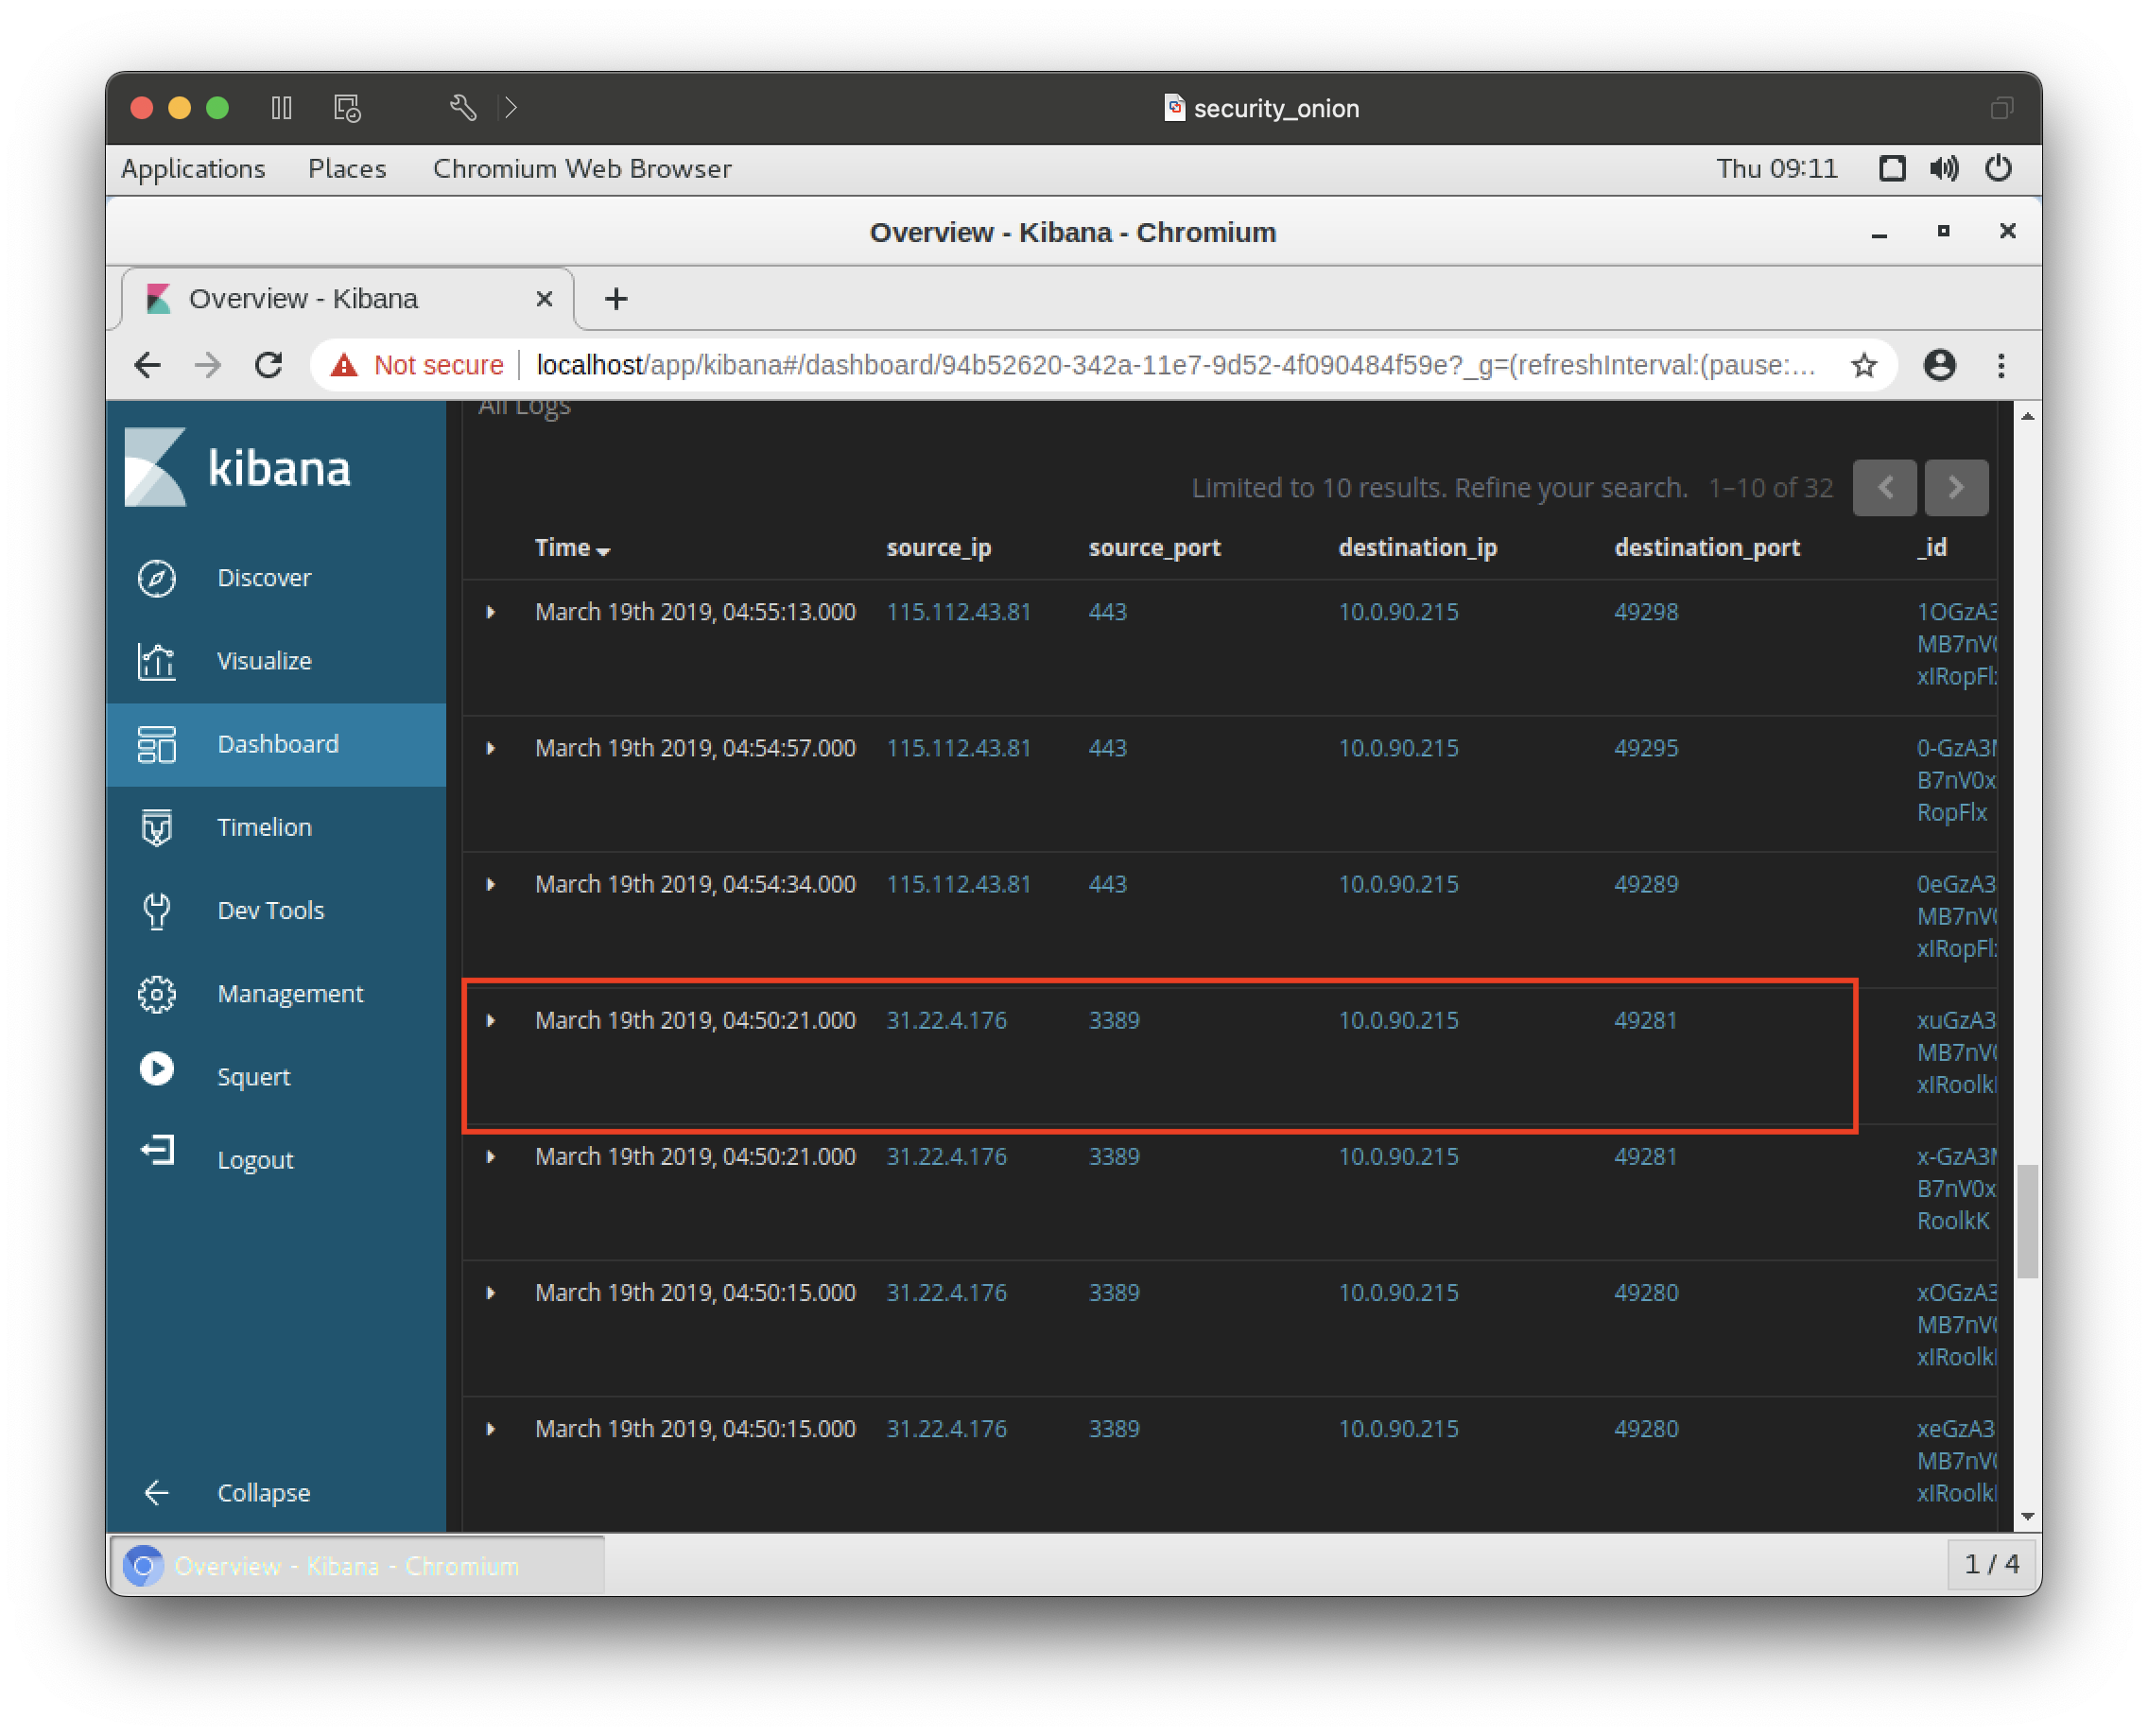Click the display icon in top panel
The height and width of the screenshot is (1736, 2148).
click(1892, 168)
